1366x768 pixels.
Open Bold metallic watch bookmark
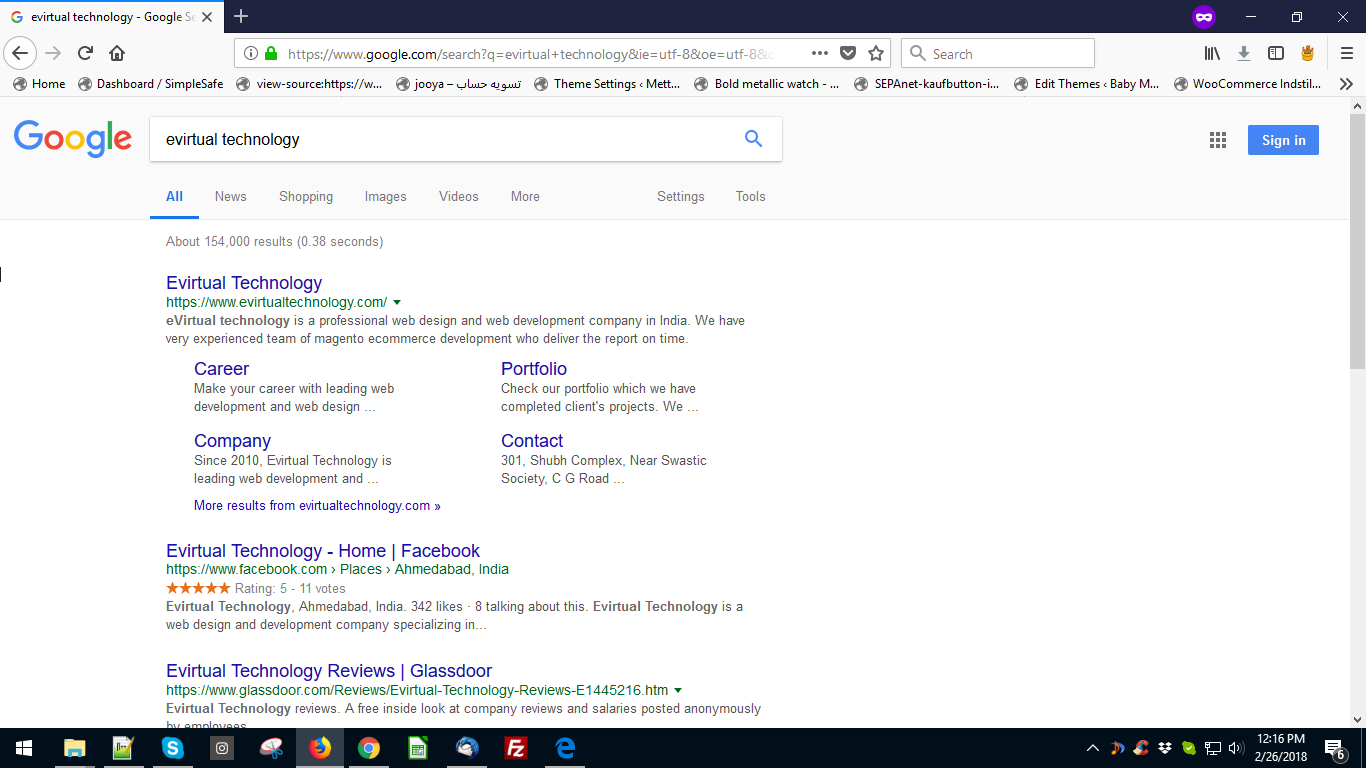click(x=767, y=84)
